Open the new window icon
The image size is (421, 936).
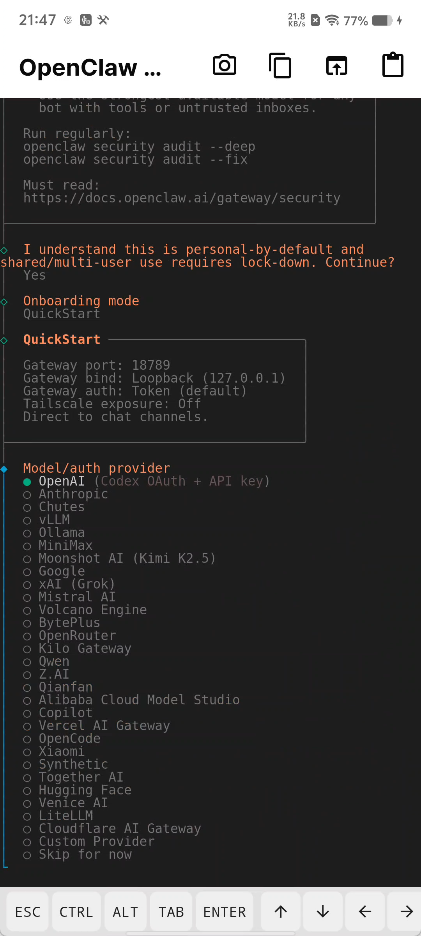tap(336, 66)
